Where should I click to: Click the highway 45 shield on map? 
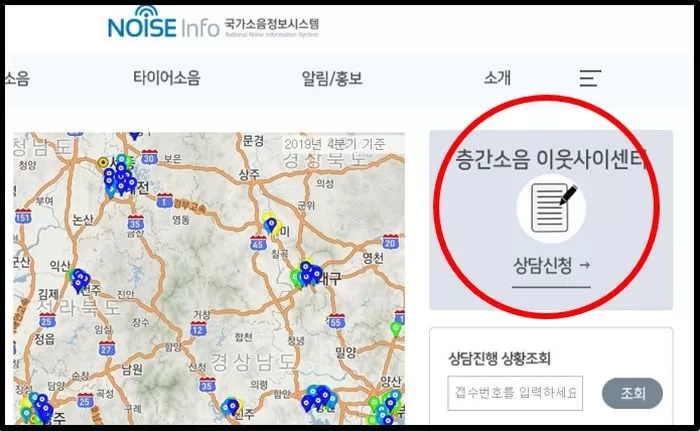[258, 243]
